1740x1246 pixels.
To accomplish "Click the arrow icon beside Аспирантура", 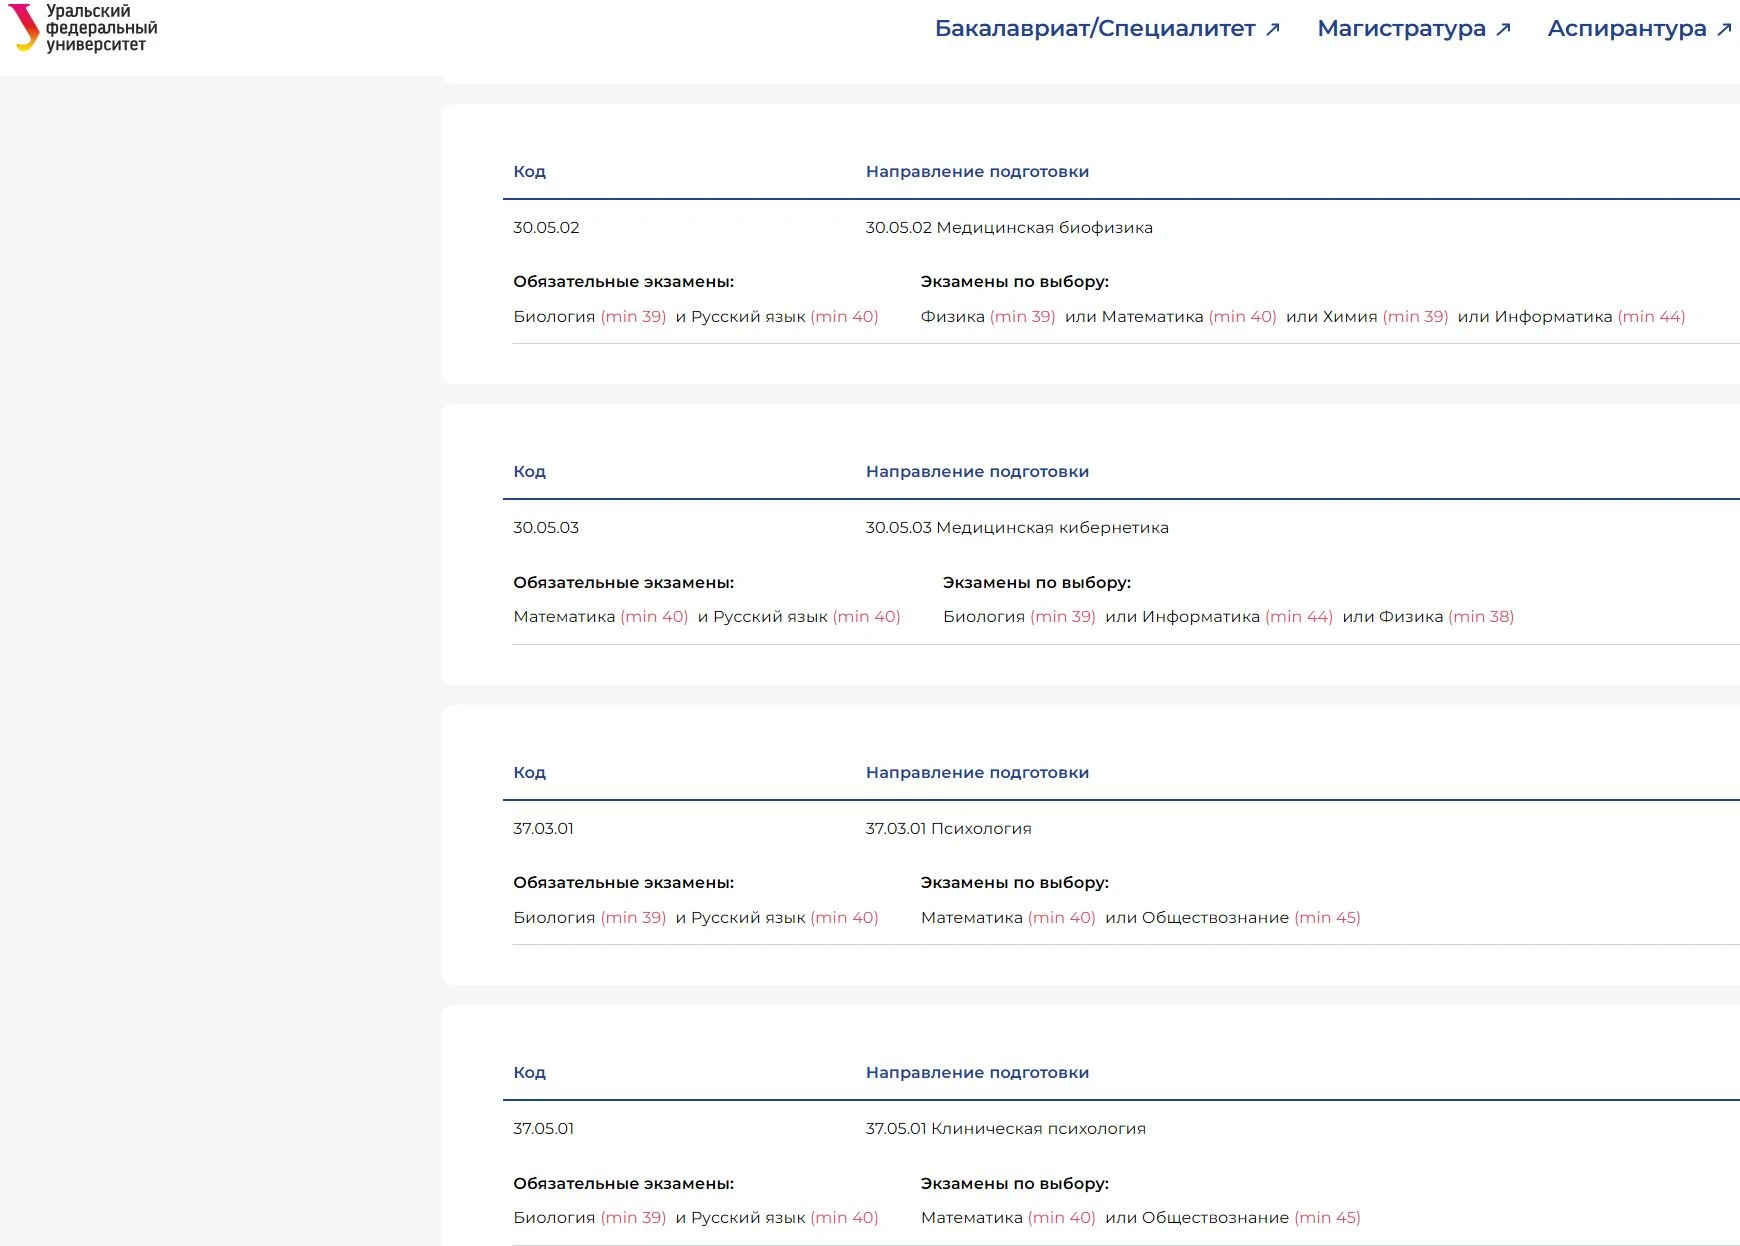I will click(x=1724, y=30).
